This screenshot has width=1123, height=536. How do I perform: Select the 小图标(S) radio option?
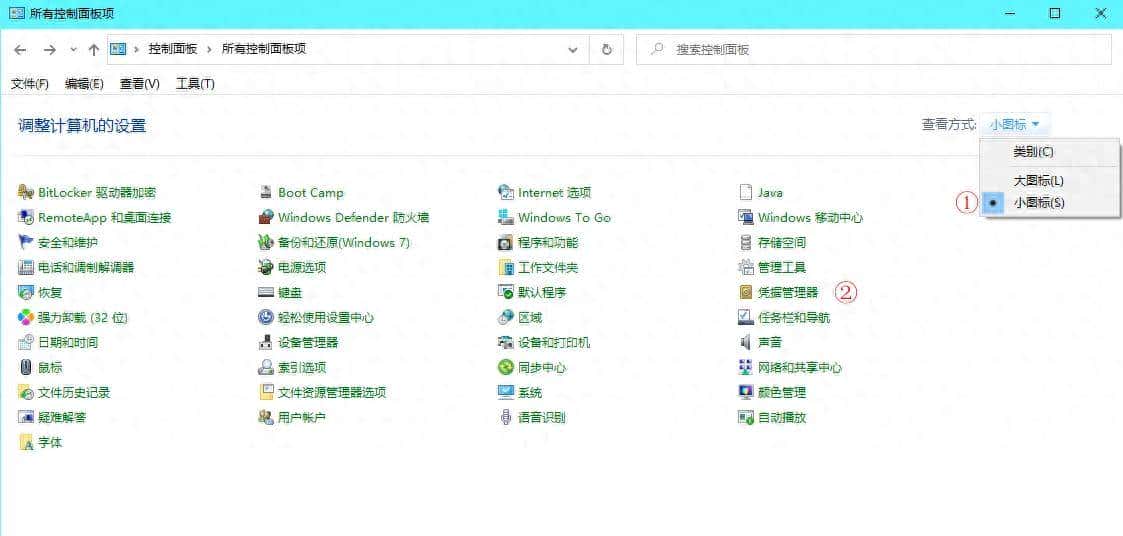pos(1038,202)
